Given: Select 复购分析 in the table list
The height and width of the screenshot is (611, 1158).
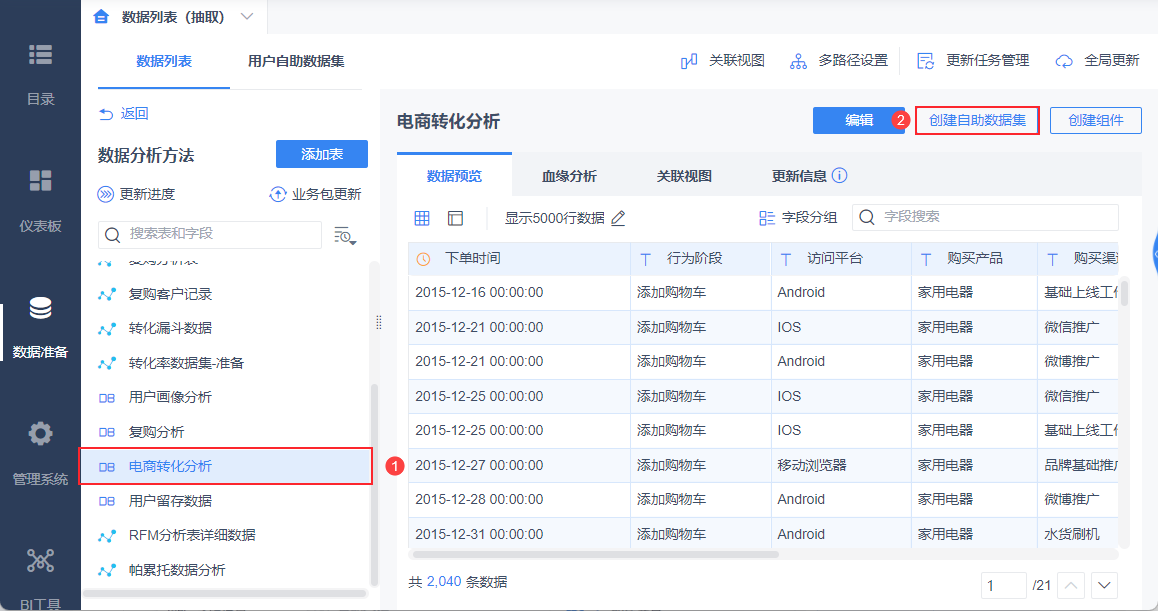Looking at the screenshot, I should pyautogui.click(x=156, y=431).
